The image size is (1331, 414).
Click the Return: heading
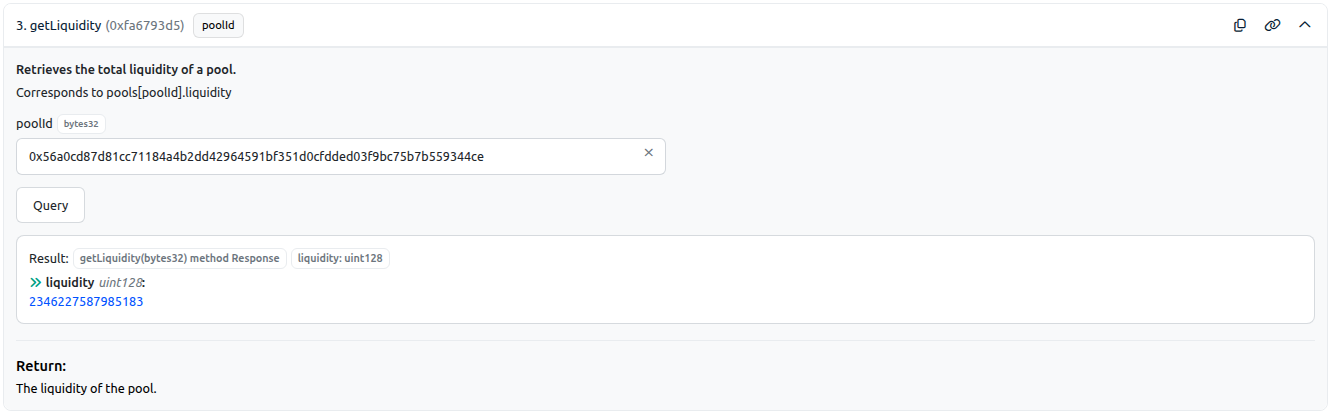(x=41, y=366)
